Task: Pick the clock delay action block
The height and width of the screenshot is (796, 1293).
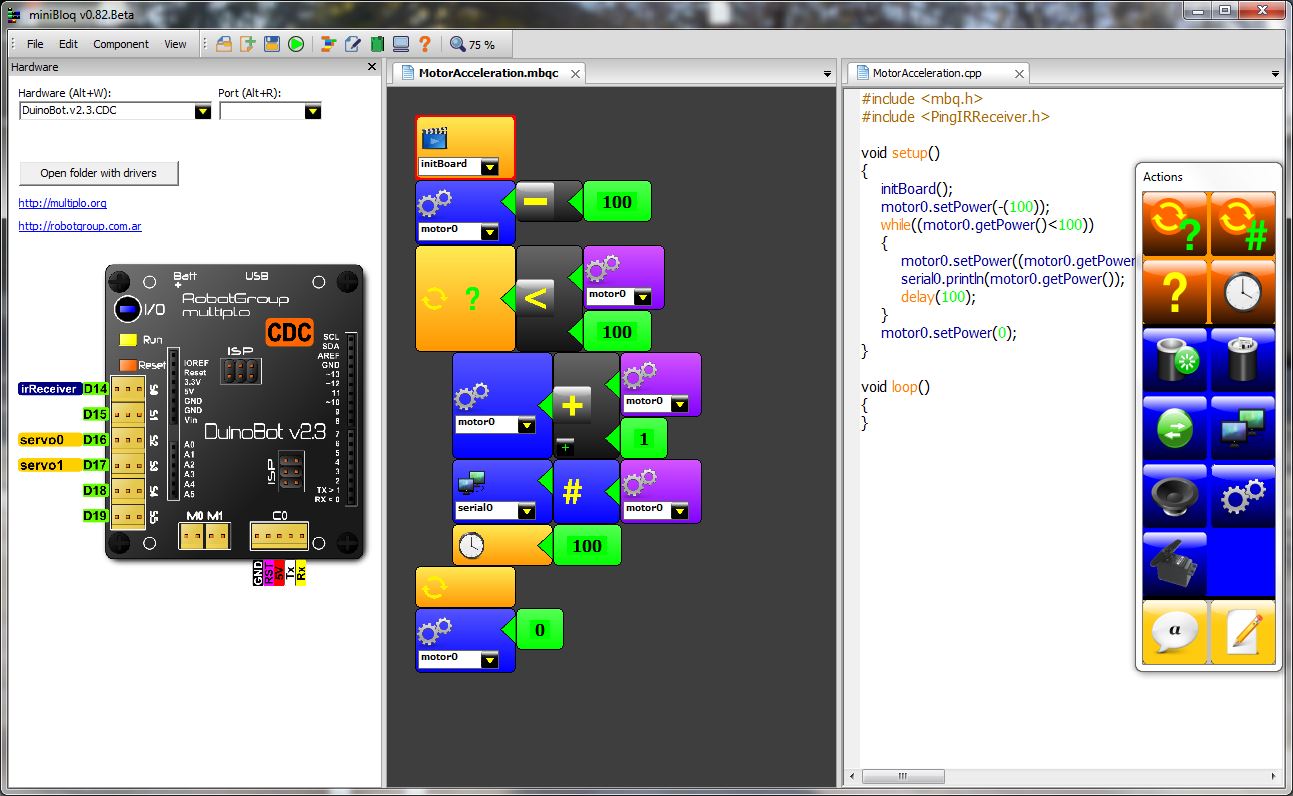Action: [1243, 292]
